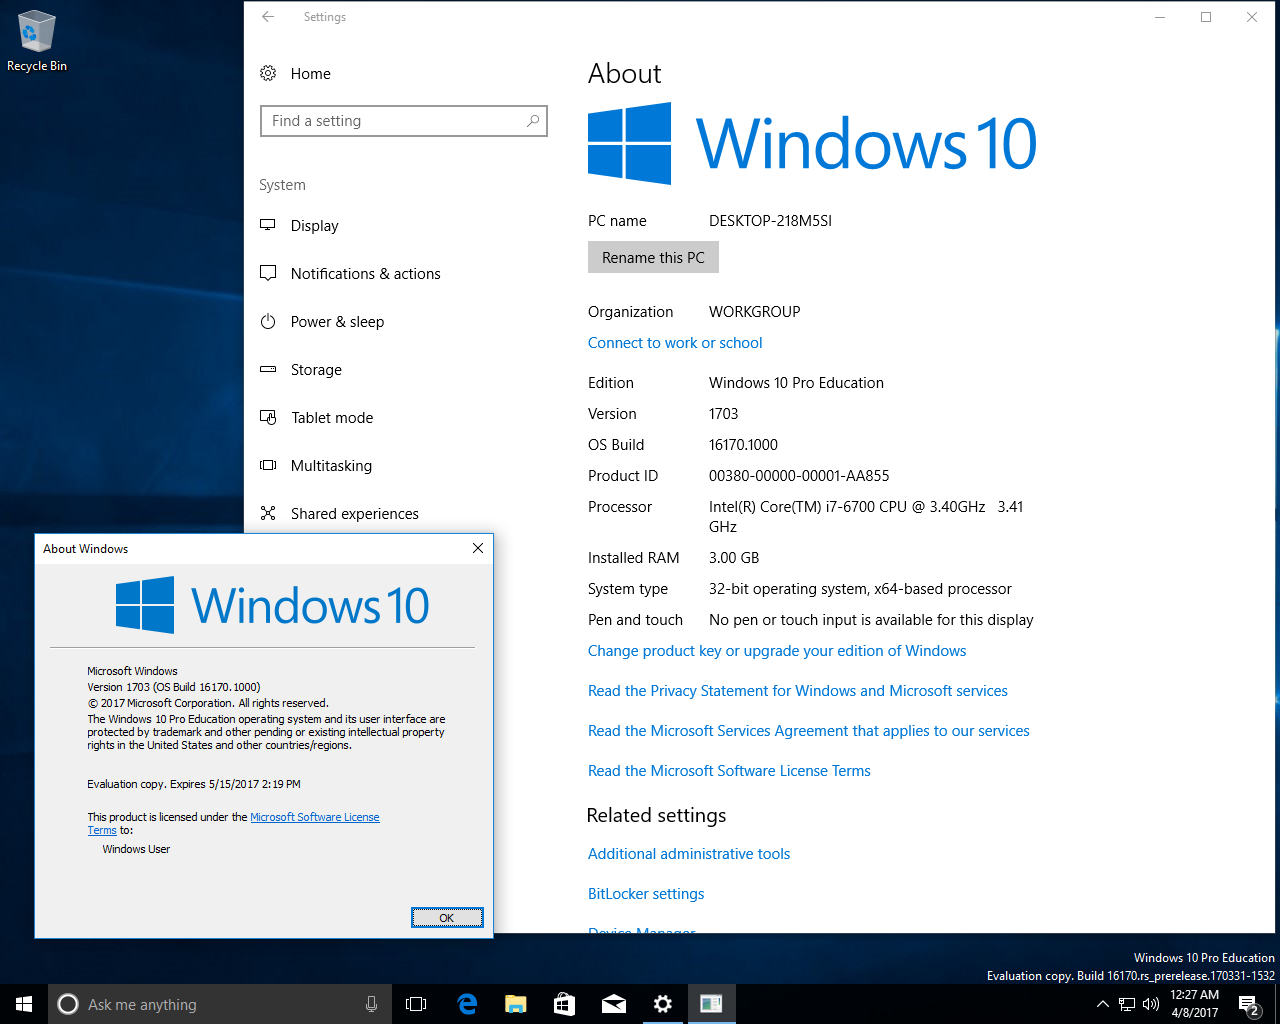Open Microsoft Software License Terms link in Settings

pyautogui.click(x=729, y=771)
